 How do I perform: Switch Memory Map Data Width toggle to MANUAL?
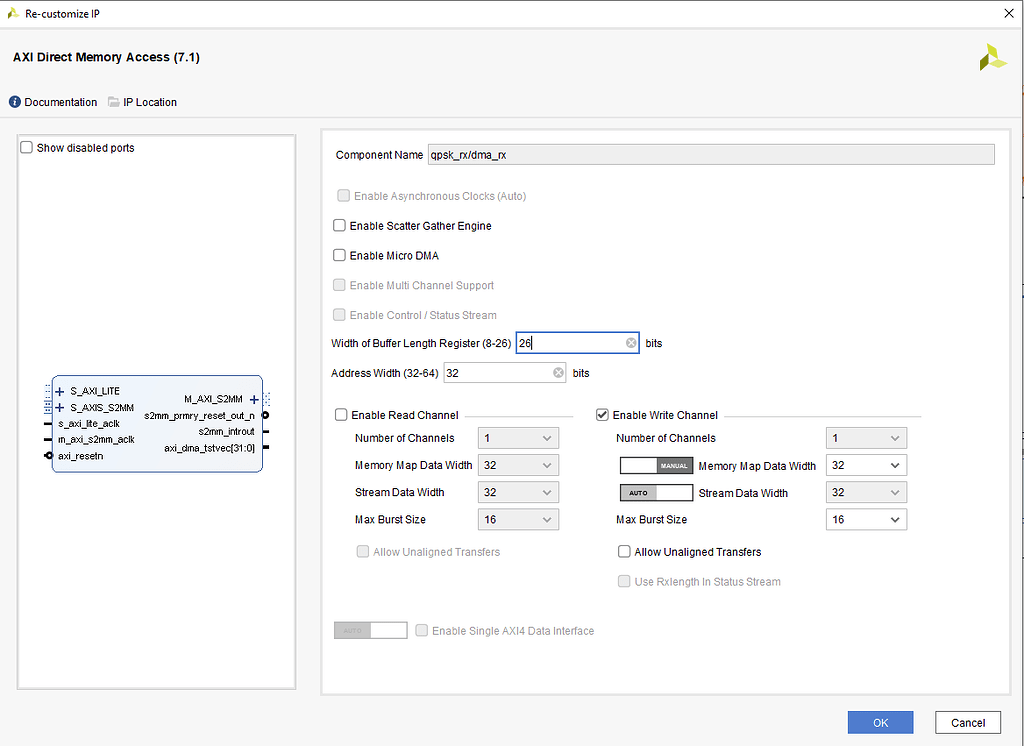point(656,465)
